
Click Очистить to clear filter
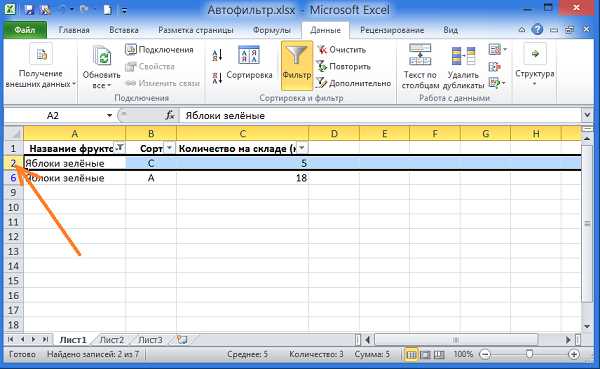[x=342, y=50]
